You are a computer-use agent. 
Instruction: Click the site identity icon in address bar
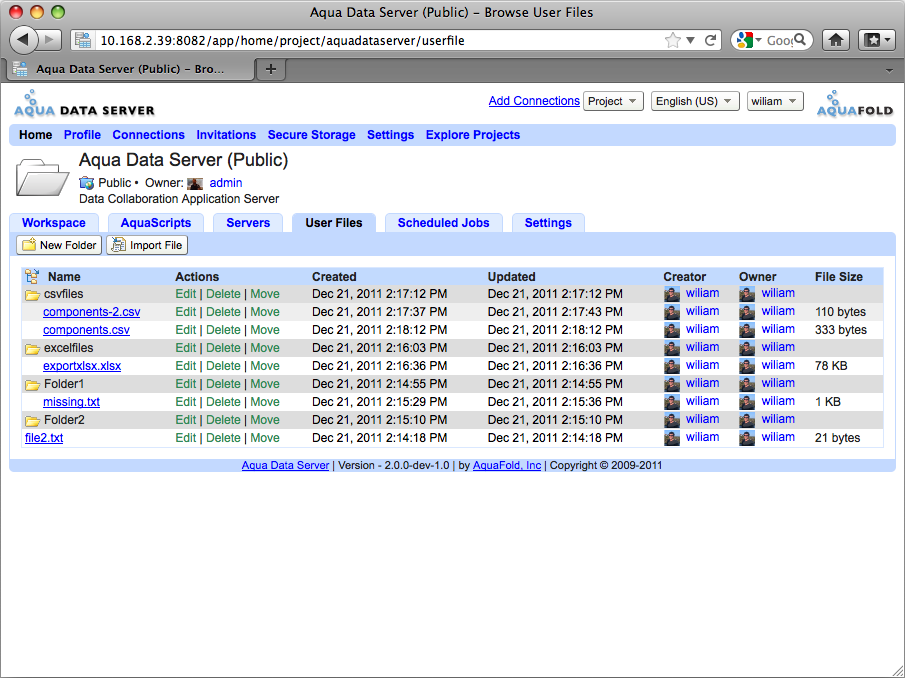83,40
